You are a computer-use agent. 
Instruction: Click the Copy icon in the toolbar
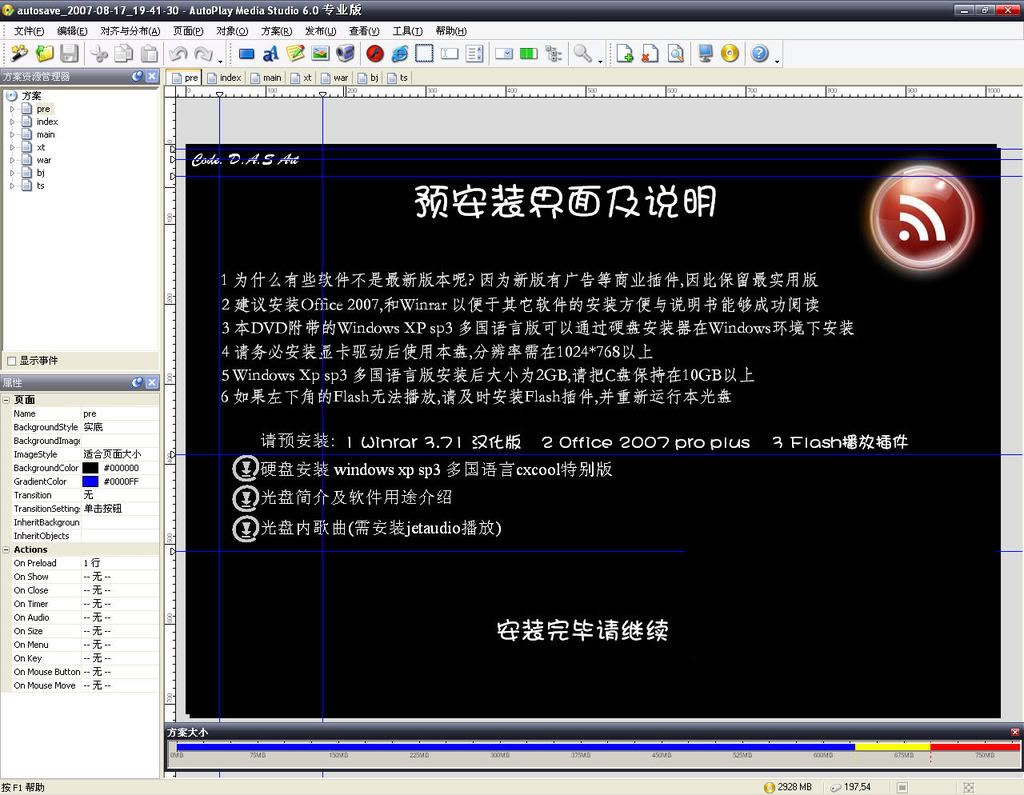coord(123,54)
